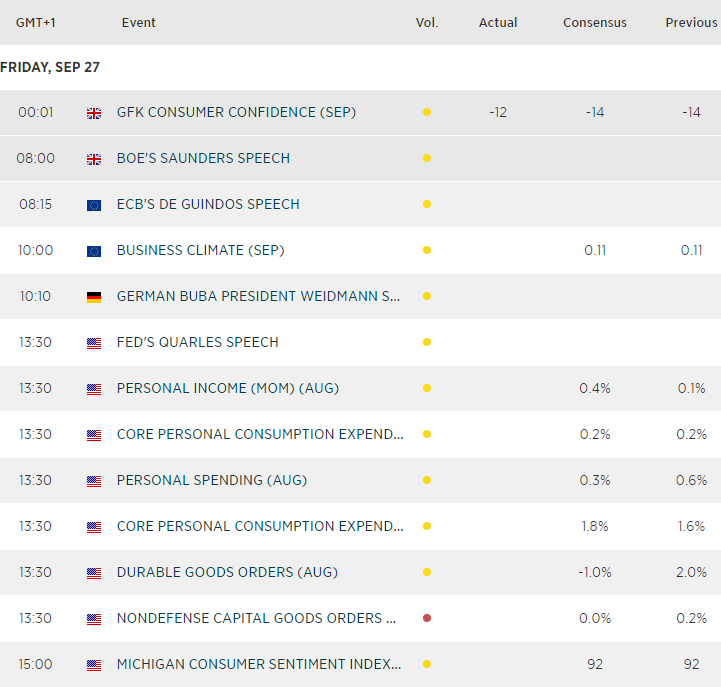Open the GfK Consumer Confidence (Sep) event
Viewport: 721px width, 687px height.
[x=236, y=112]
